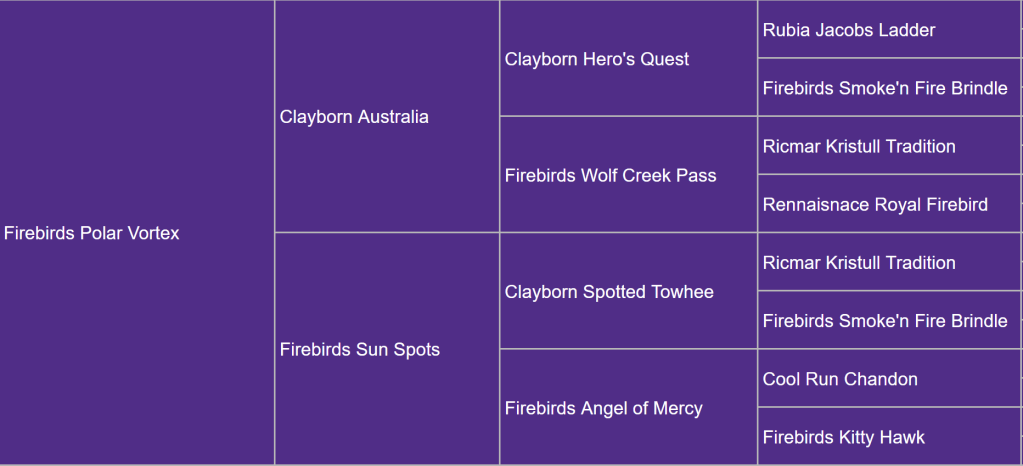Click Firebirds Wolf Creek Pass

610,175
